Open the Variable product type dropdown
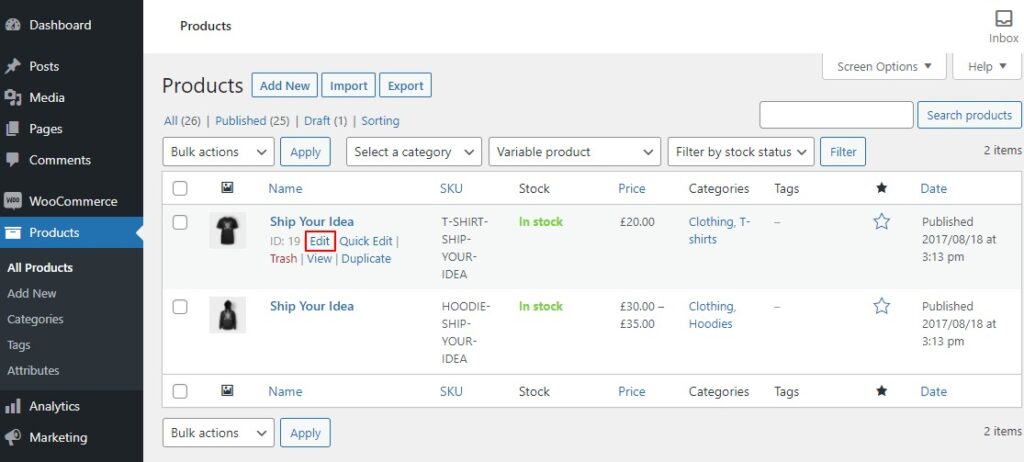 click(575, 152)
